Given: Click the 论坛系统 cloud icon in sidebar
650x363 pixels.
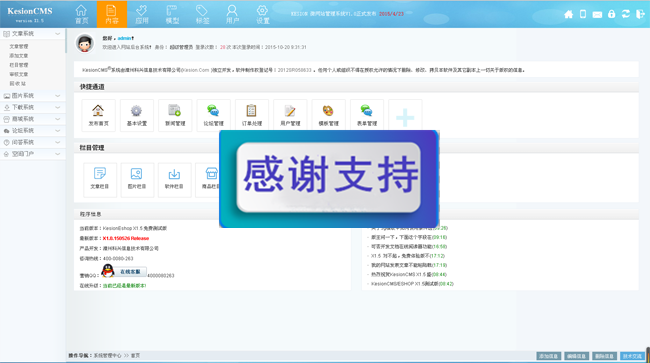Looking at the screenshot, I should coord(6,131).
